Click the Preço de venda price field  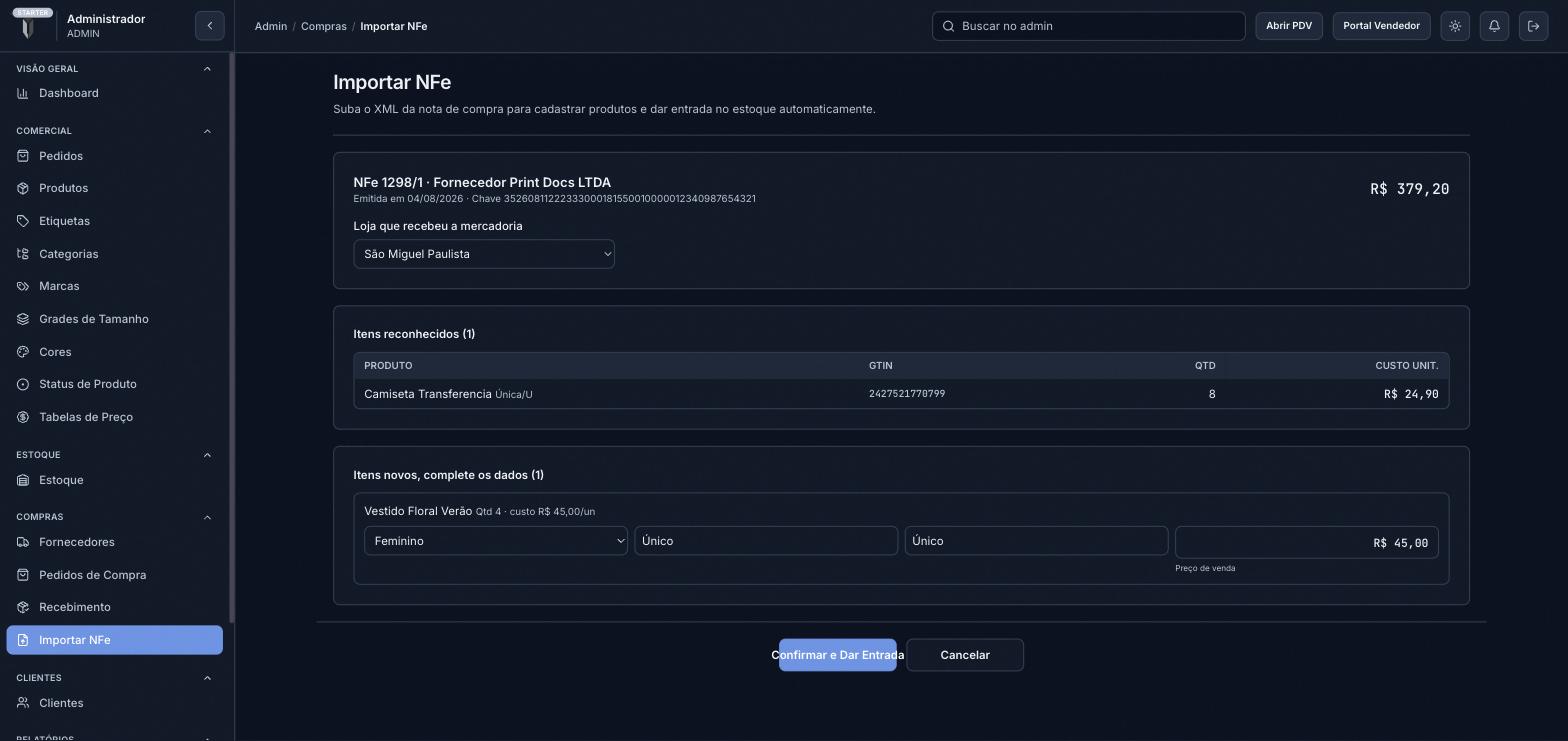pyautogui.click(x=1307, y=542)
